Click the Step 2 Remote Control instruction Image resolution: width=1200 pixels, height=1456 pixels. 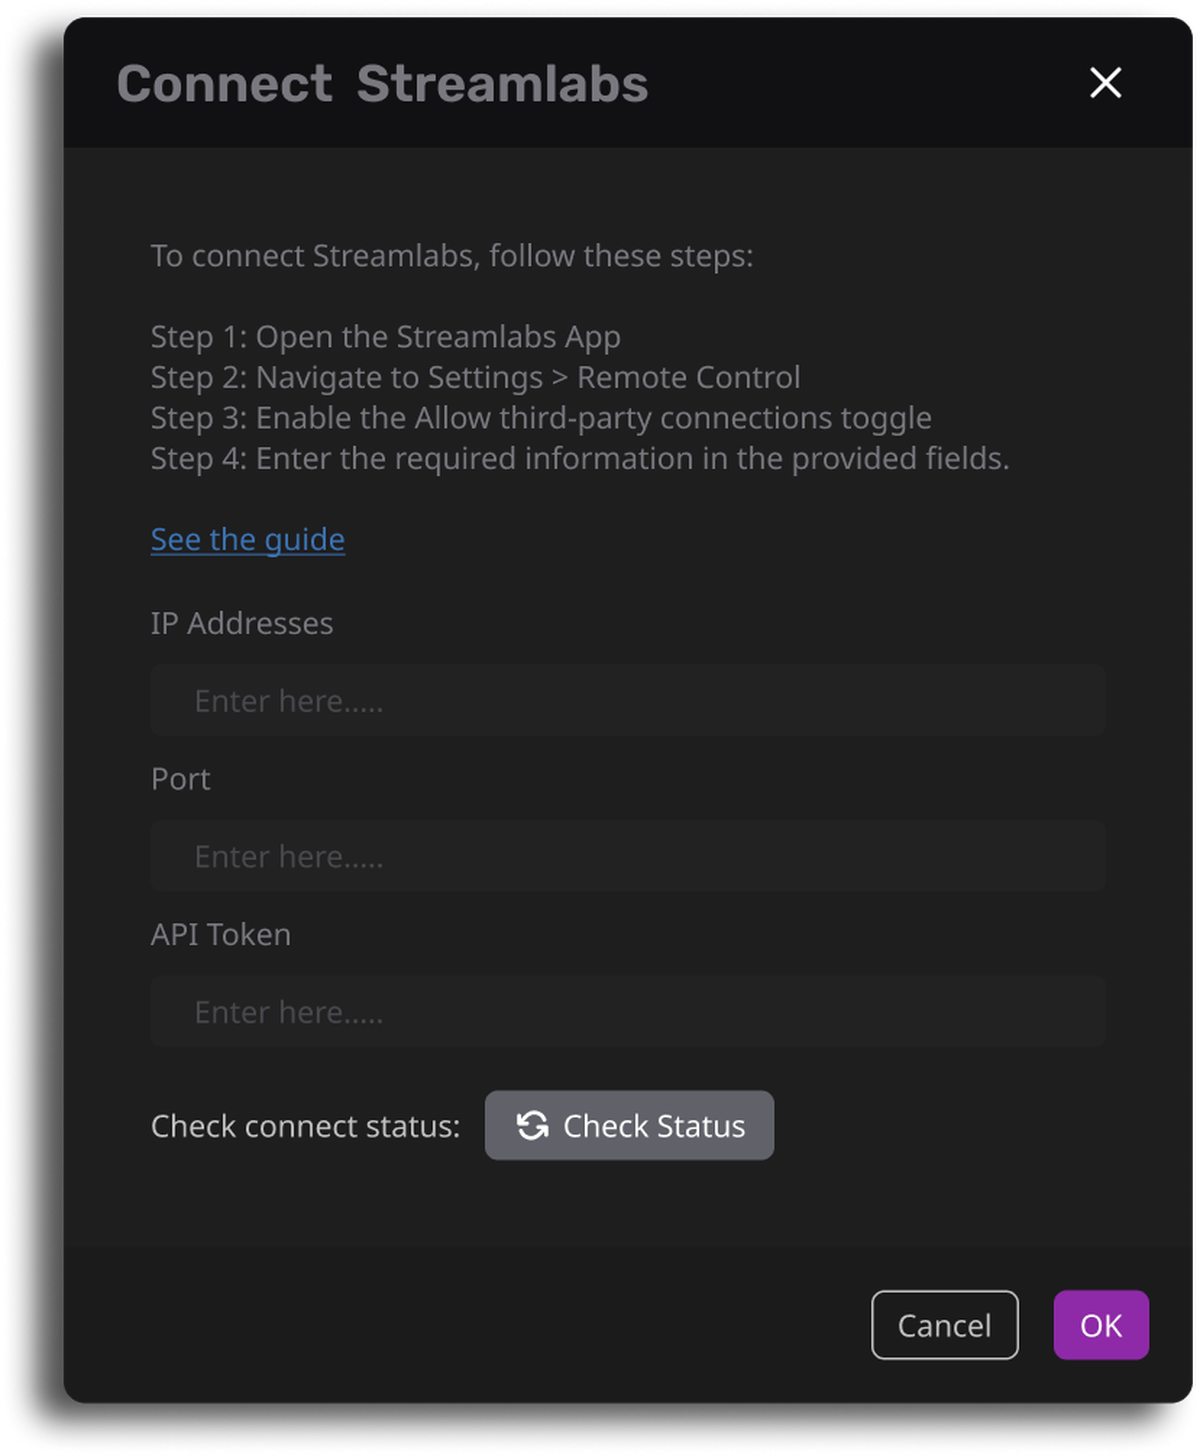(476, 377)
